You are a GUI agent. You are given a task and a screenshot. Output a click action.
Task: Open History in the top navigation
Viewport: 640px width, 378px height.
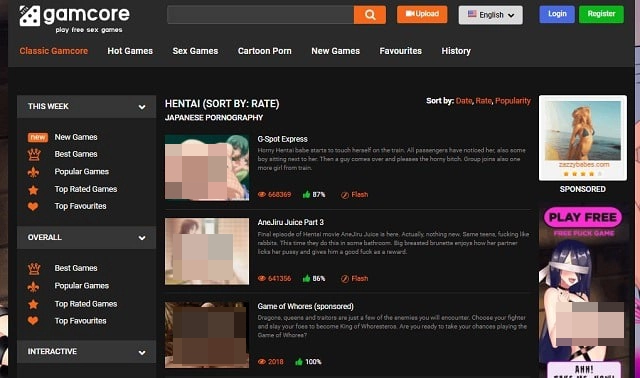pos(456,51)
